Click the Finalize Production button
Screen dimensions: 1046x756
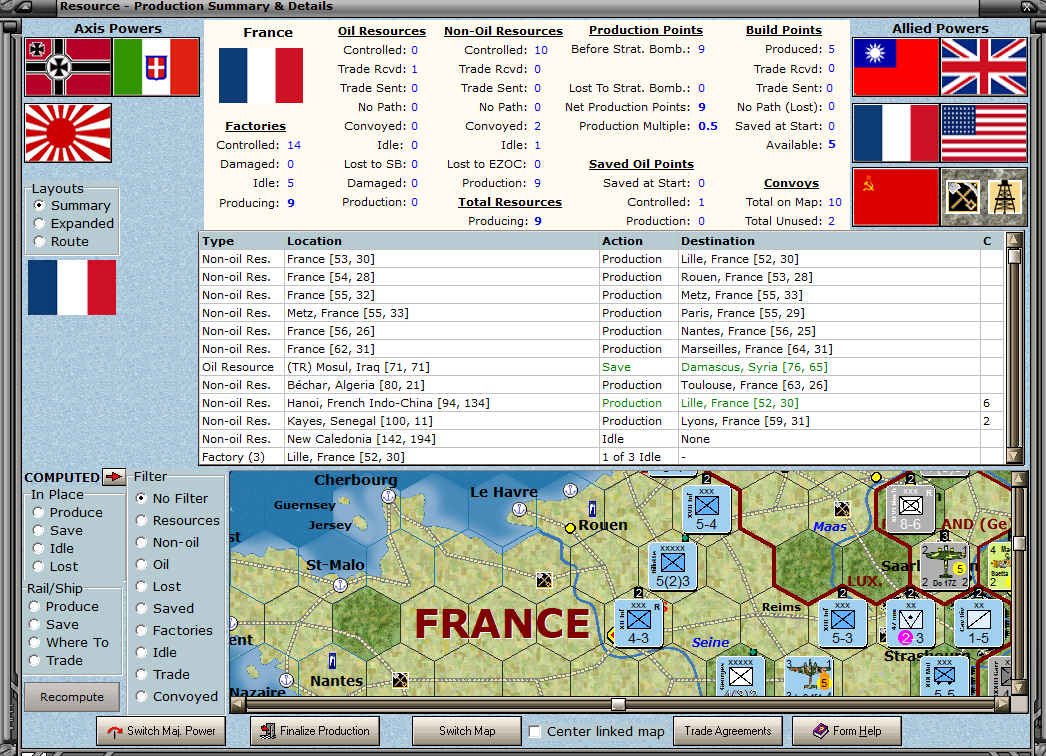pos(315,731)
